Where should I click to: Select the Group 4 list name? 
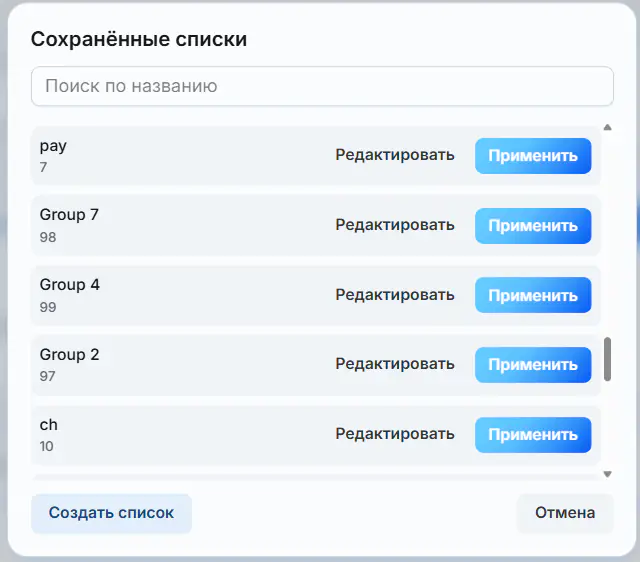(69, 284)
